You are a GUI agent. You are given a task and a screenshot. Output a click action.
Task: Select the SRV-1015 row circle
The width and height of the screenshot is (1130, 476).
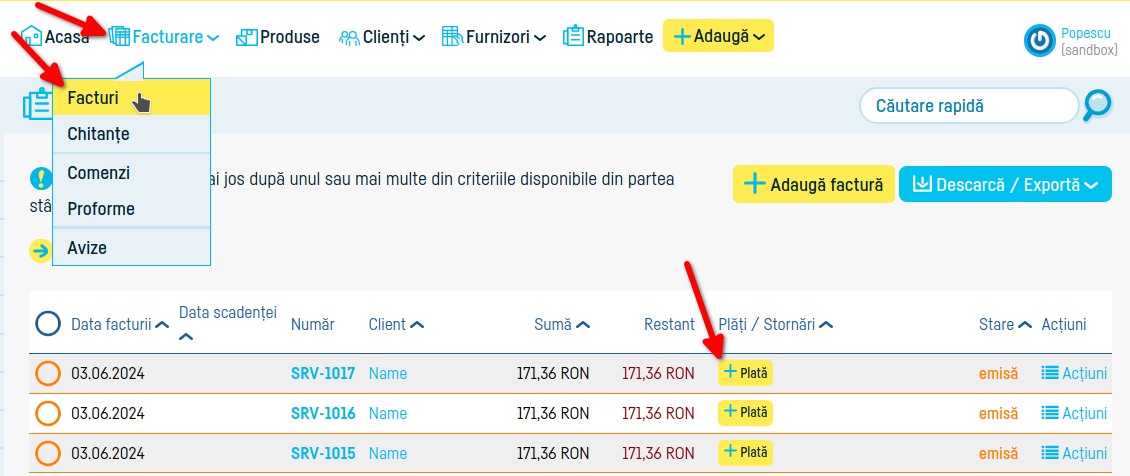[48, 454]
